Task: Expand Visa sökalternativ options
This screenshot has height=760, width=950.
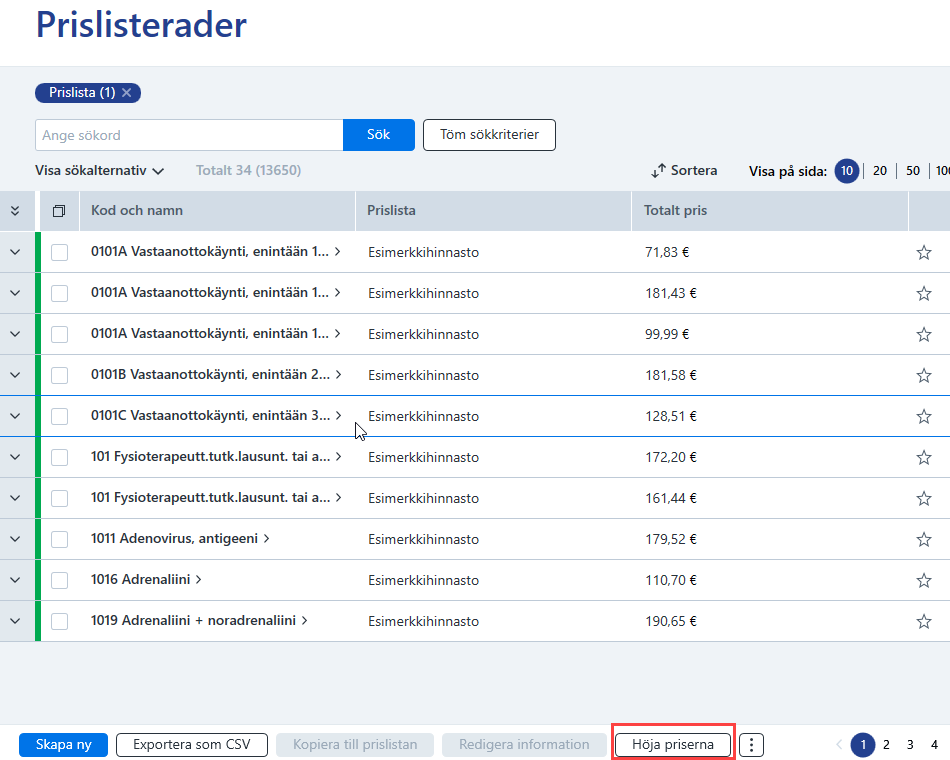Action: (99, 170)
